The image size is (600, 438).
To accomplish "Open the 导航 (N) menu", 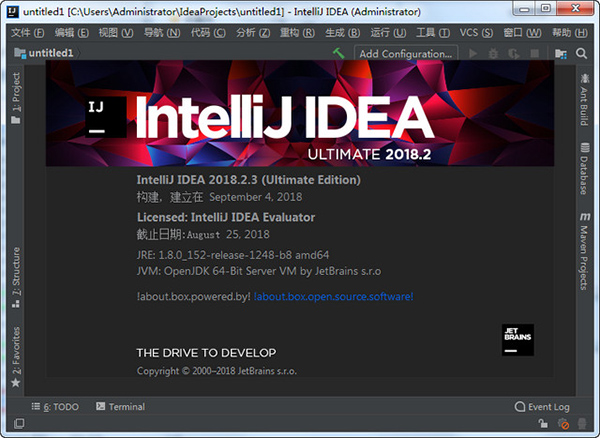I will 162,33.
